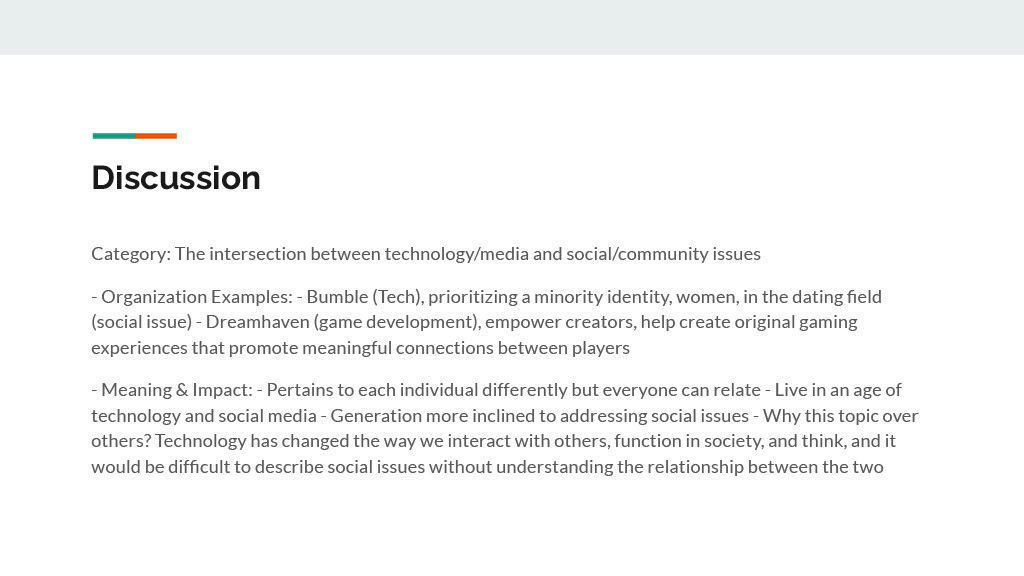Click the 'Meaning & Impact:' label
The width and height of the screenshot is (1024, 576).
pyautogui.click(x=177, y=390)
